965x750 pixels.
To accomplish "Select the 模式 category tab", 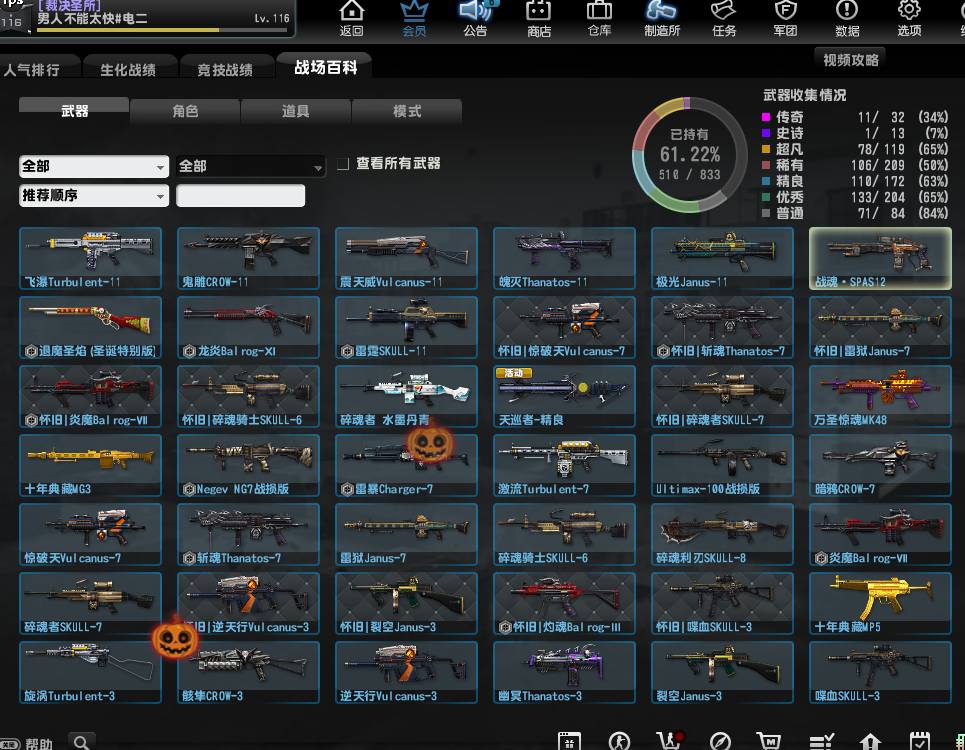I will (407, 111).
